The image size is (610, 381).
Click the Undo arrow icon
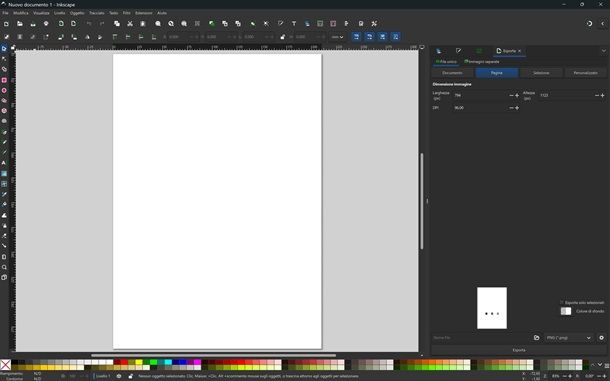tap(89, 24)
